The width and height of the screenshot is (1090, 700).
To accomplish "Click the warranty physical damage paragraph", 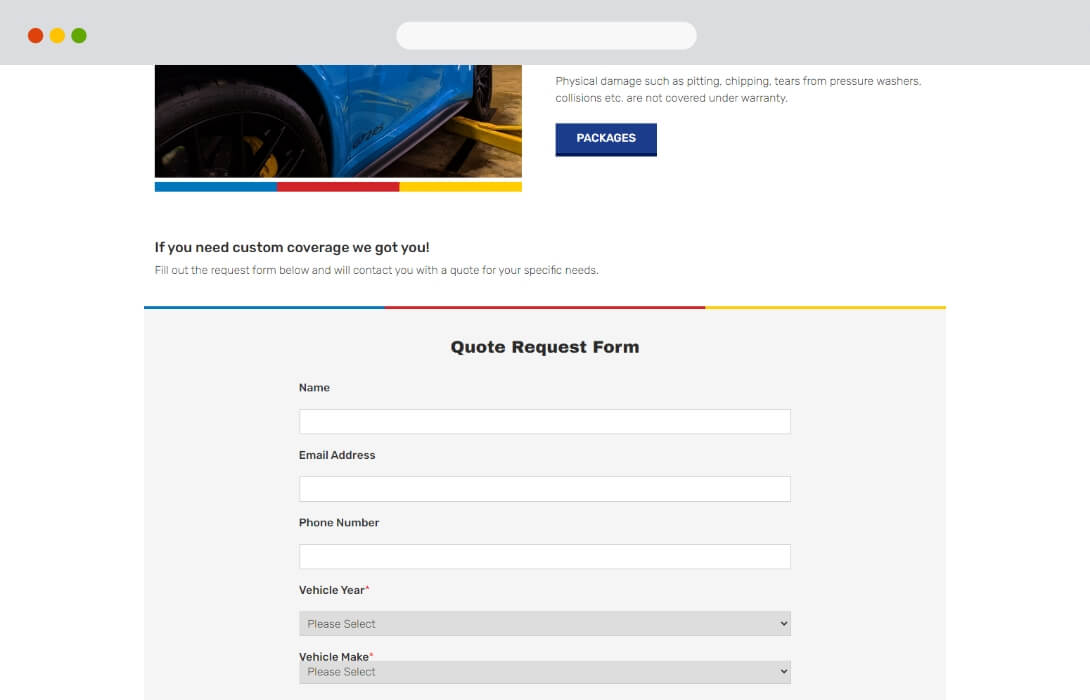I will [x=738, y=90].
